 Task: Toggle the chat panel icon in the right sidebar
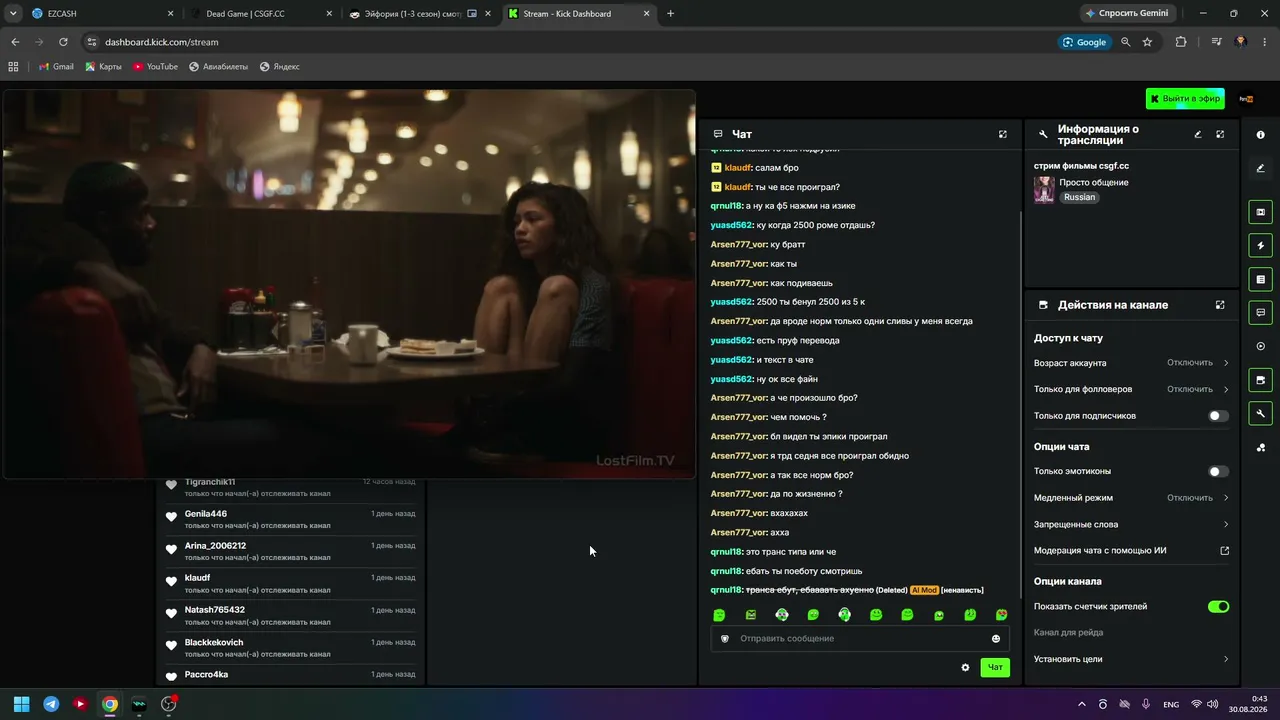[1260, 313]
